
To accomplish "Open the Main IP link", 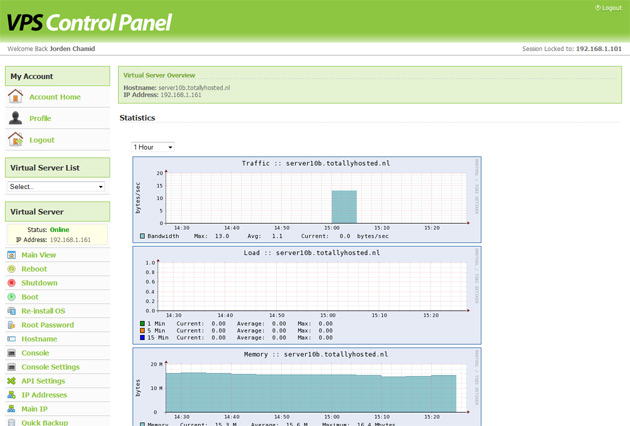I will (x=35, y=409).
